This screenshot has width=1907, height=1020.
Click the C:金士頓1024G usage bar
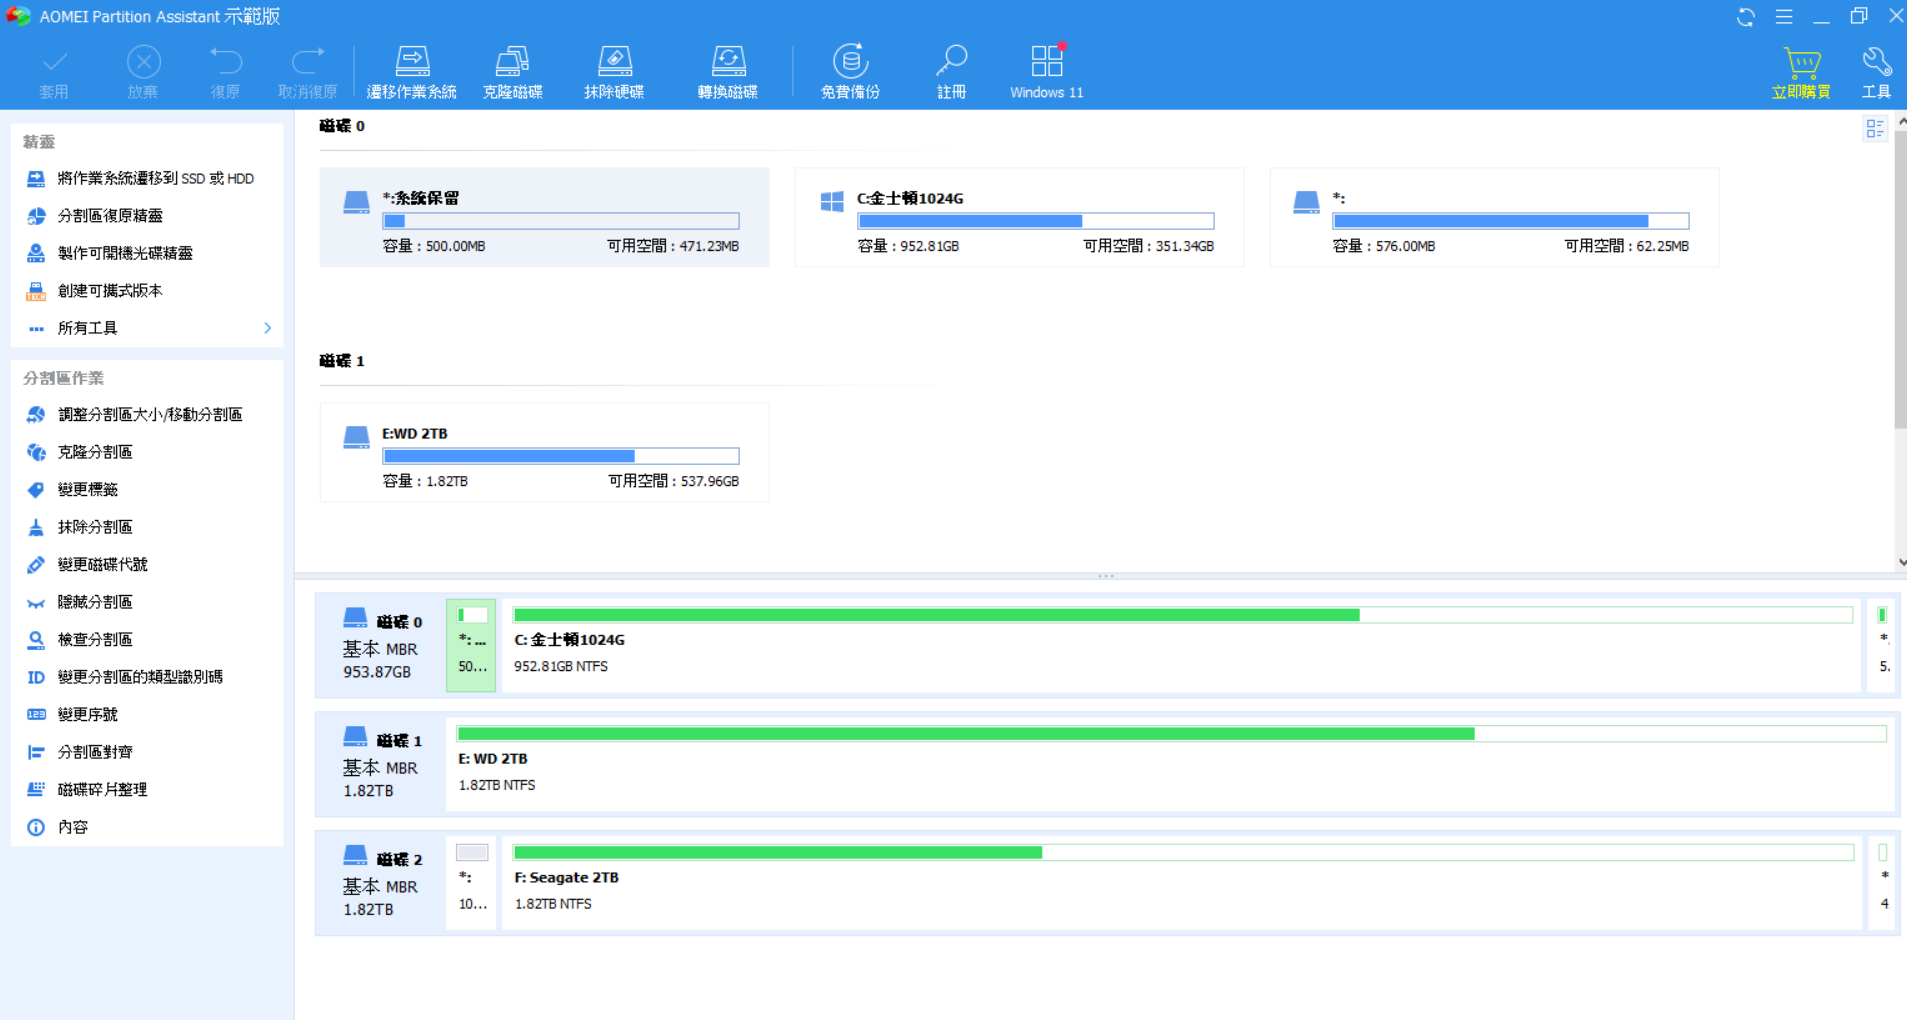pyautogui.click(x=1036, y=221)
